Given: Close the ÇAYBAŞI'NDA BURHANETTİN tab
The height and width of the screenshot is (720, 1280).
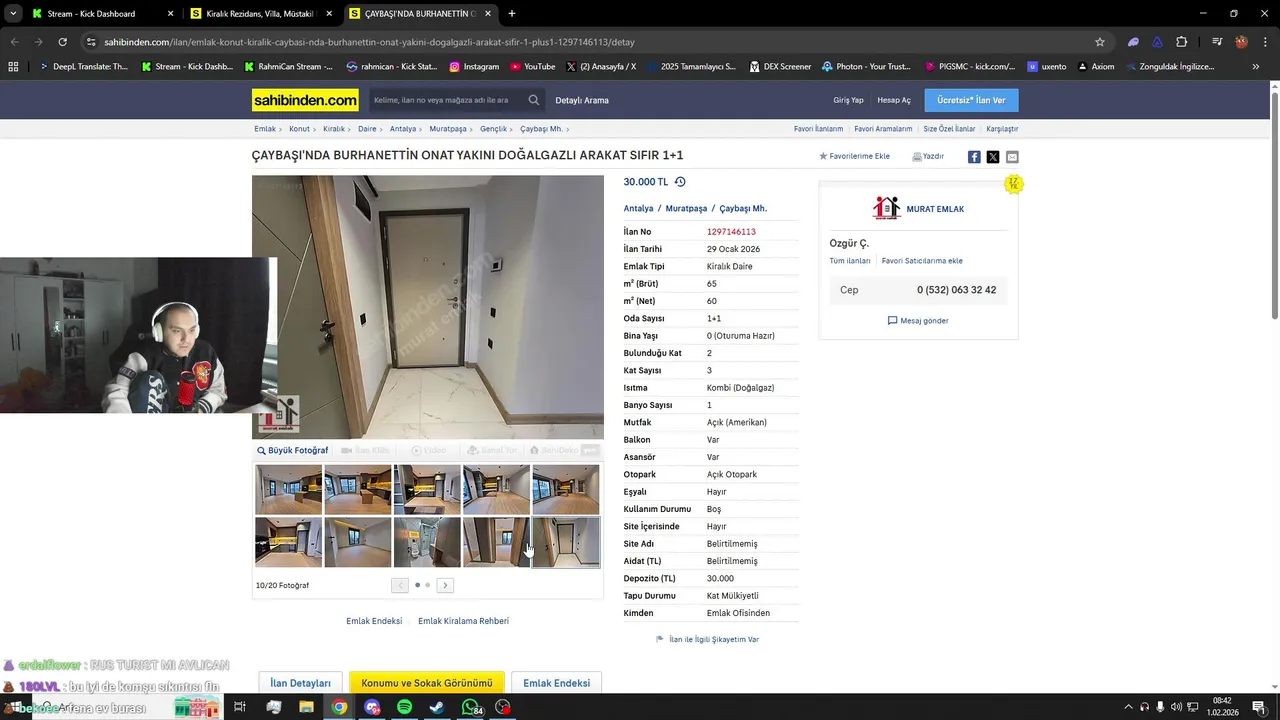Looking at the screenshot, I should 488,14.
